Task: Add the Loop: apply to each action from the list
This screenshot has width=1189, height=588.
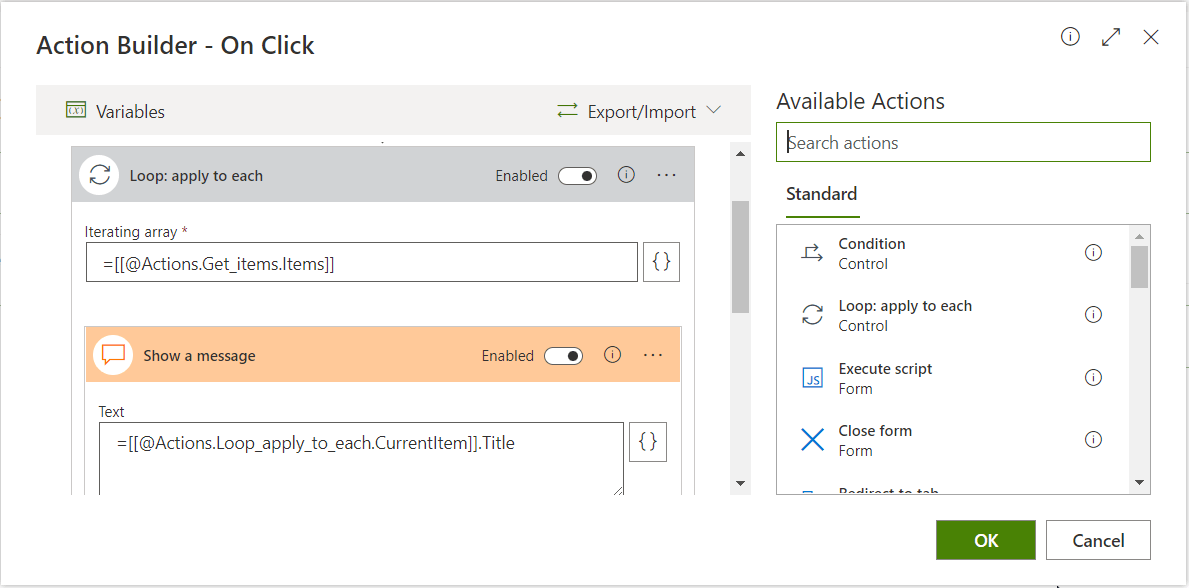Action: 905,315
